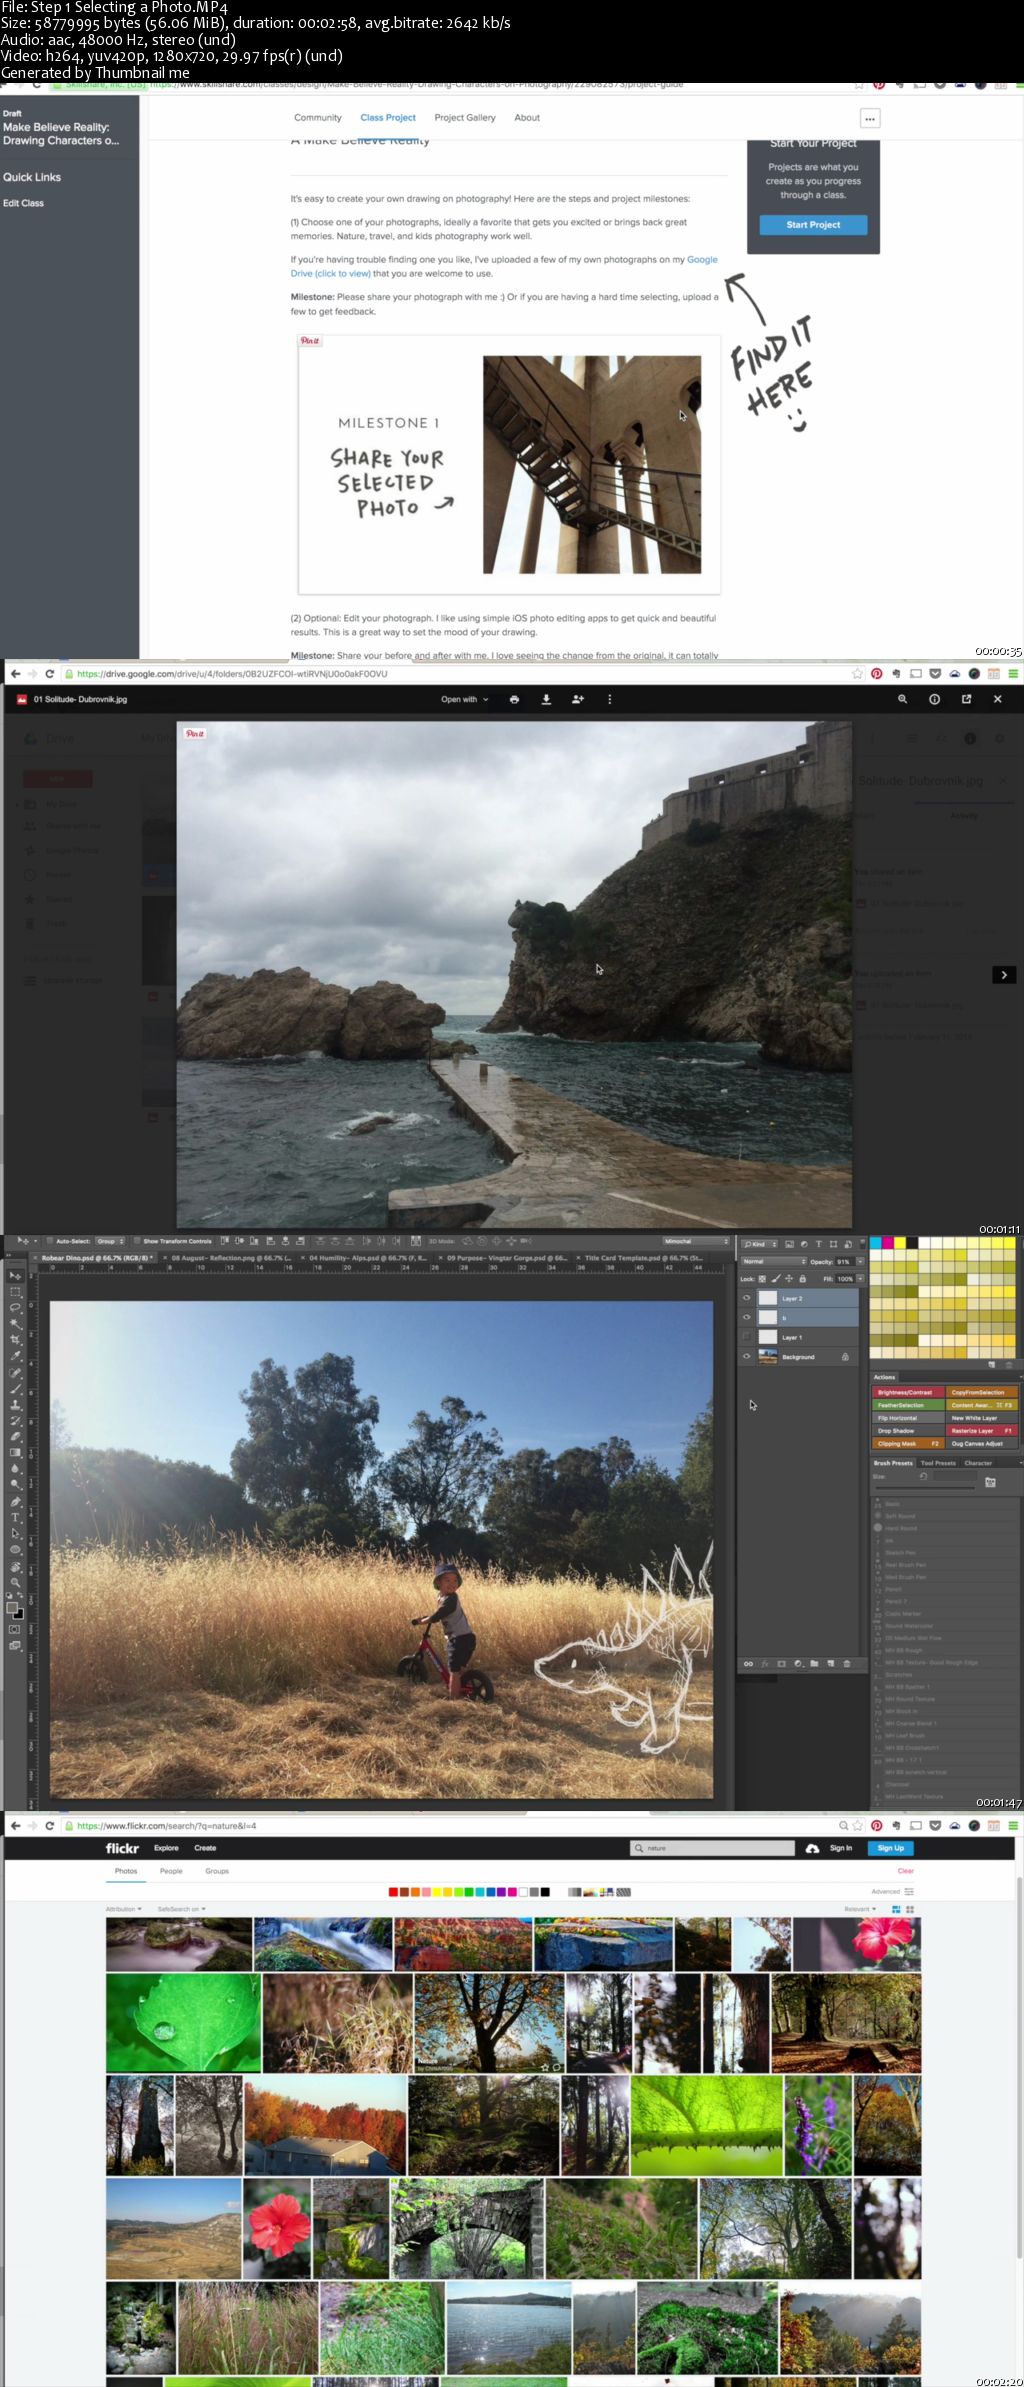Pick red color filter swatch on Flickr
1024x2387 pixels.
pyautogui.click(x=393, y=1892)
